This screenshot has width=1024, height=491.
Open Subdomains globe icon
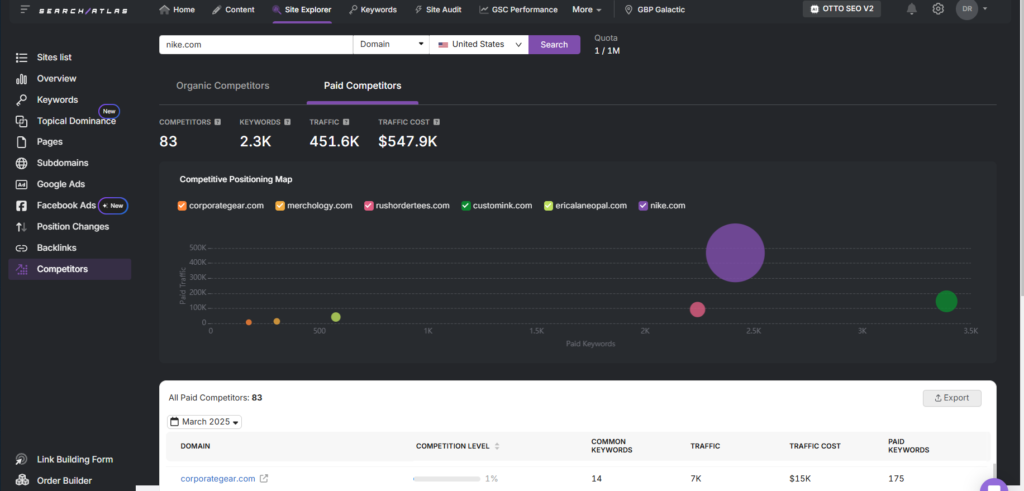[22, 163]
